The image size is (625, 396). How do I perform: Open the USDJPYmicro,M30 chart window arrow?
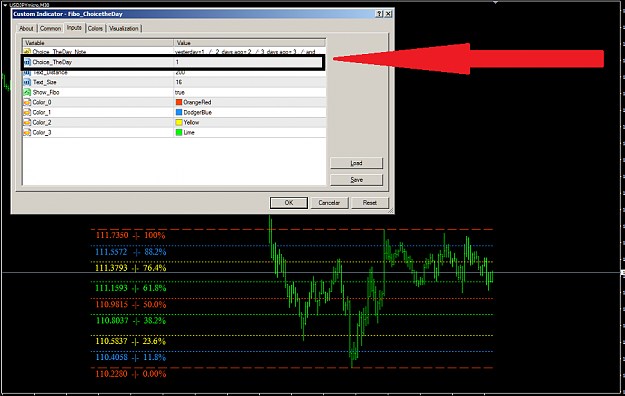[5, 5]
